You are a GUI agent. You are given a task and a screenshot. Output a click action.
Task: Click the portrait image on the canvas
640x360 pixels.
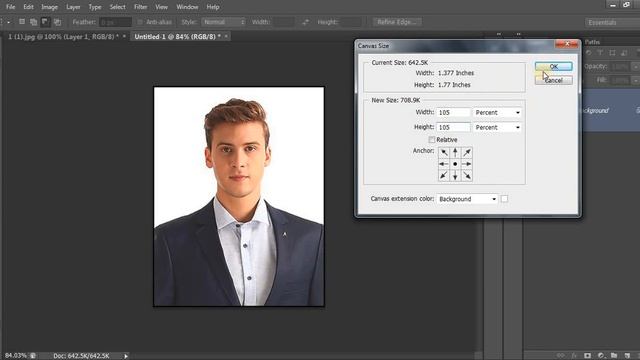[x=239, y=196]
